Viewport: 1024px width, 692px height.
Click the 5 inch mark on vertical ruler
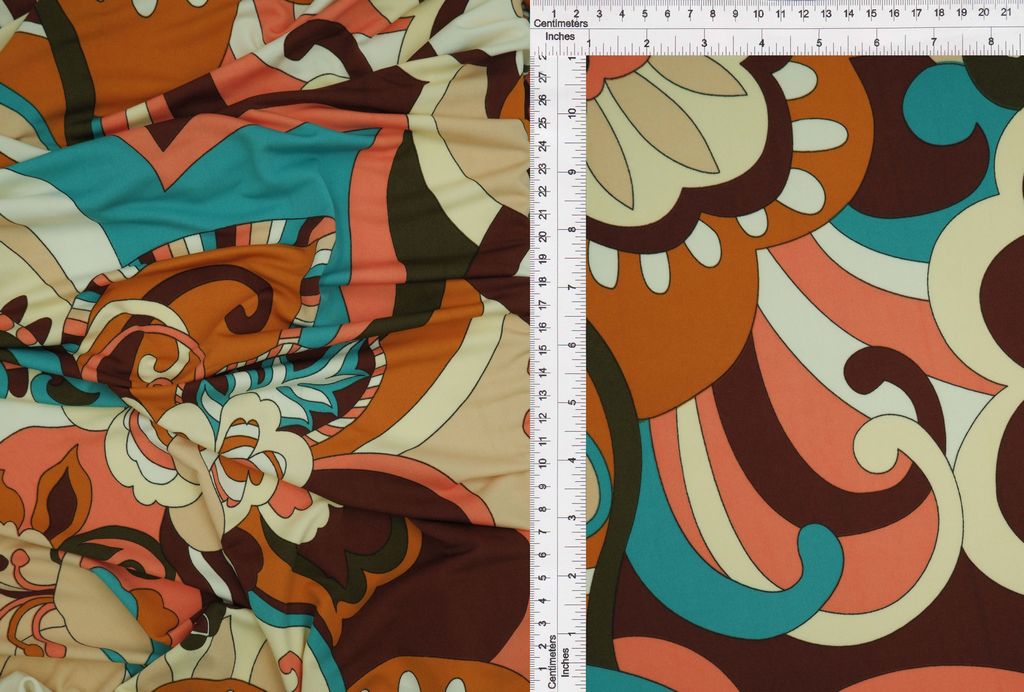(572, 403)
